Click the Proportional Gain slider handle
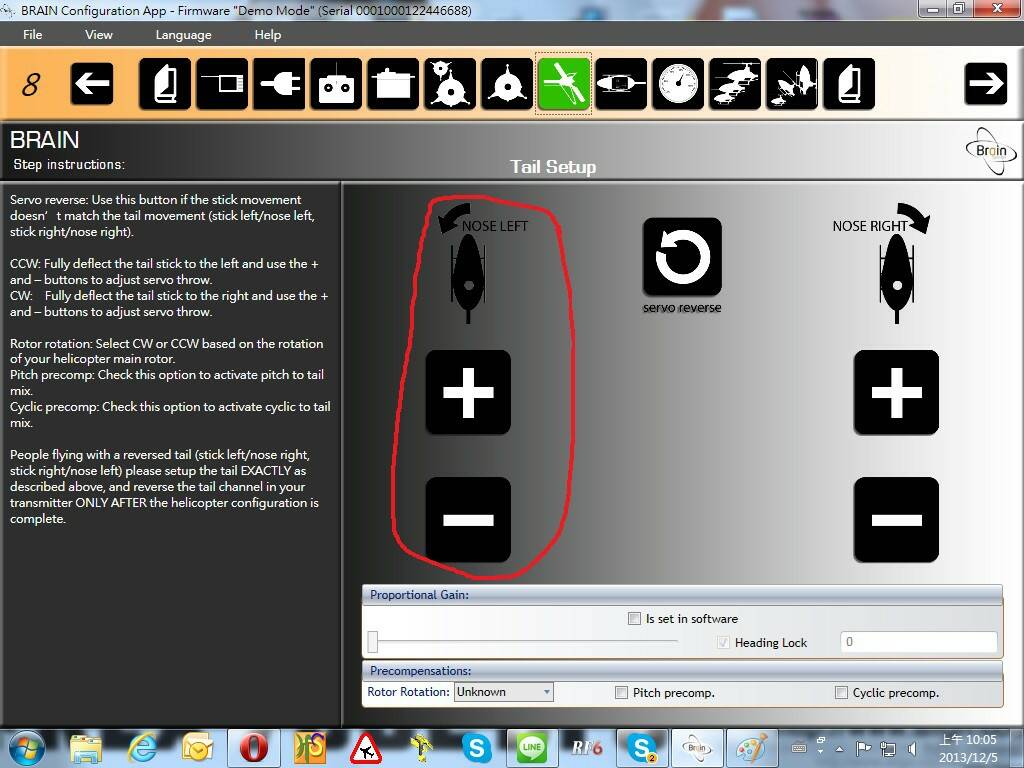The width and height of the screenshot is (1024, 768). click(373, 642)
